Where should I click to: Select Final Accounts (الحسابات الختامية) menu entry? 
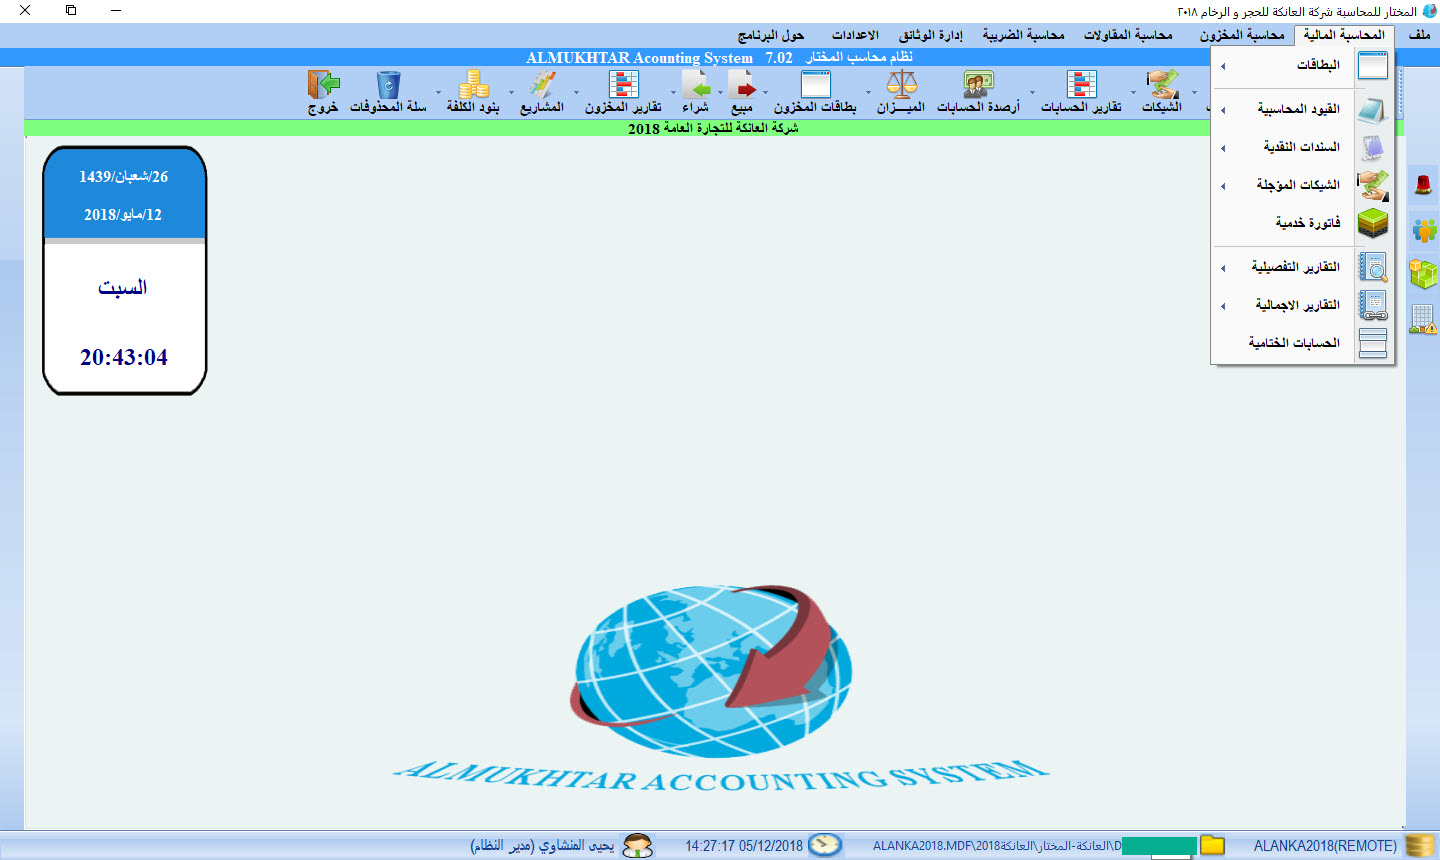tap(1293, 343)
